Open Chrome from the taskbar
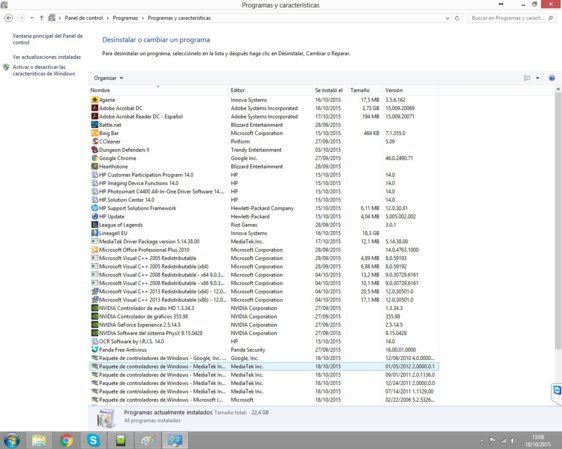The height and width of the screenshot is (449, 562). pyautogui.click(x=66, y=440)
